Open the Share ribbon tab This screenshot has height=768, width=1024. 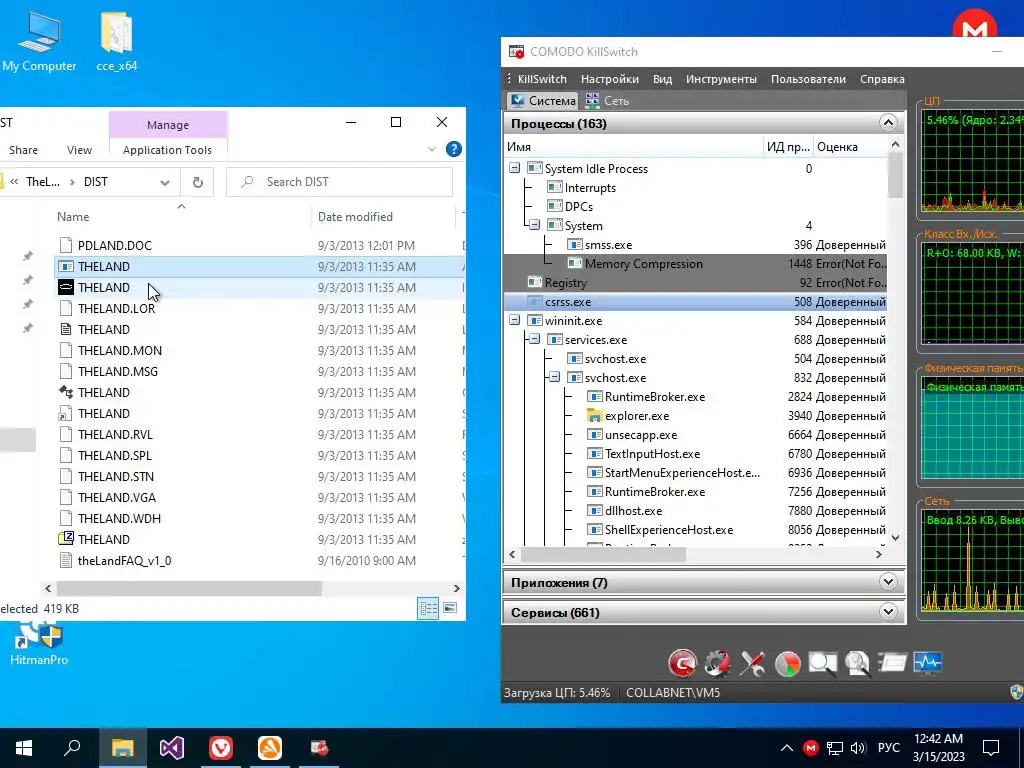(24, 150)
